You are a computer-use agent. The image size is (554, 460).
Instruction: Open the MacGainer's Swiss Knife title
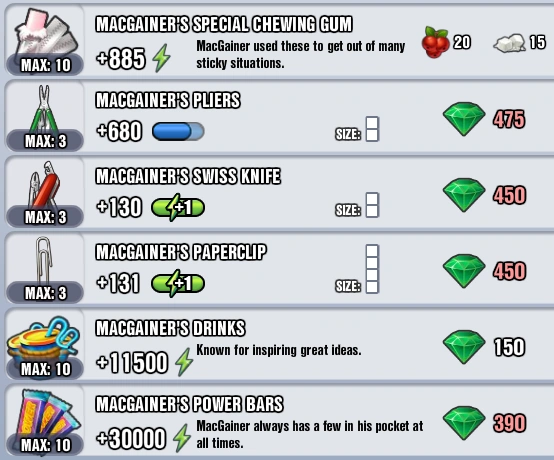pyautogui.click(x=188, y=176)
